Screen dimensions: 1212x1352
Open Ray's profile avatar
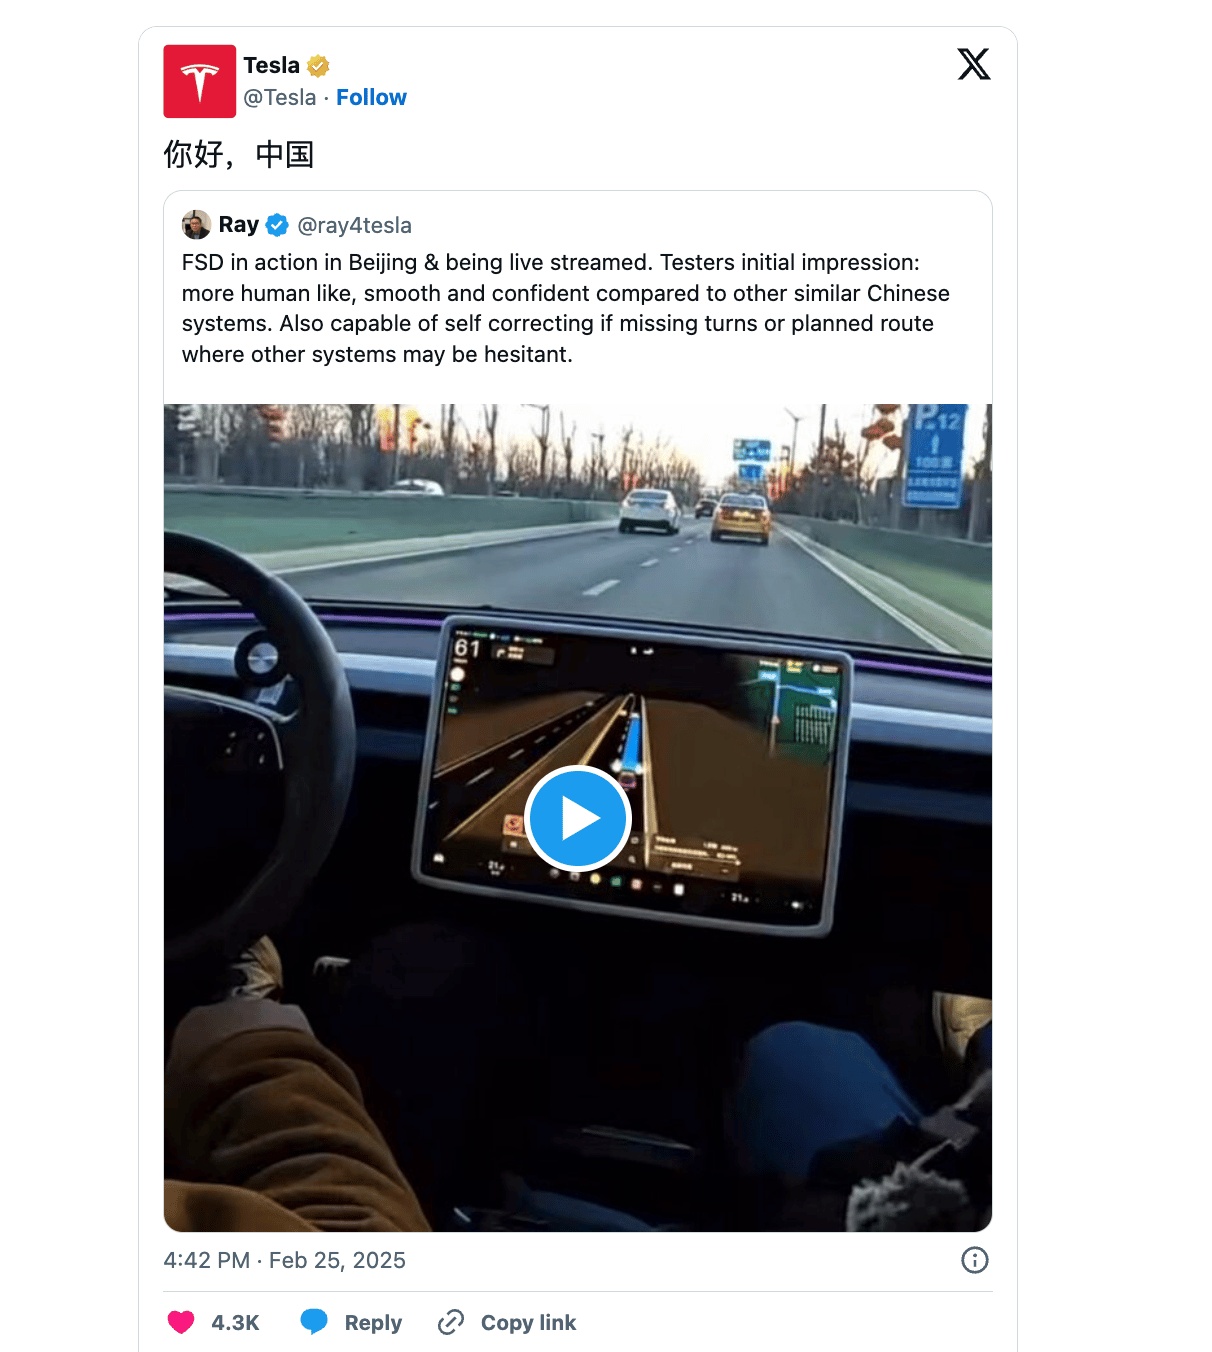(196, 225)
